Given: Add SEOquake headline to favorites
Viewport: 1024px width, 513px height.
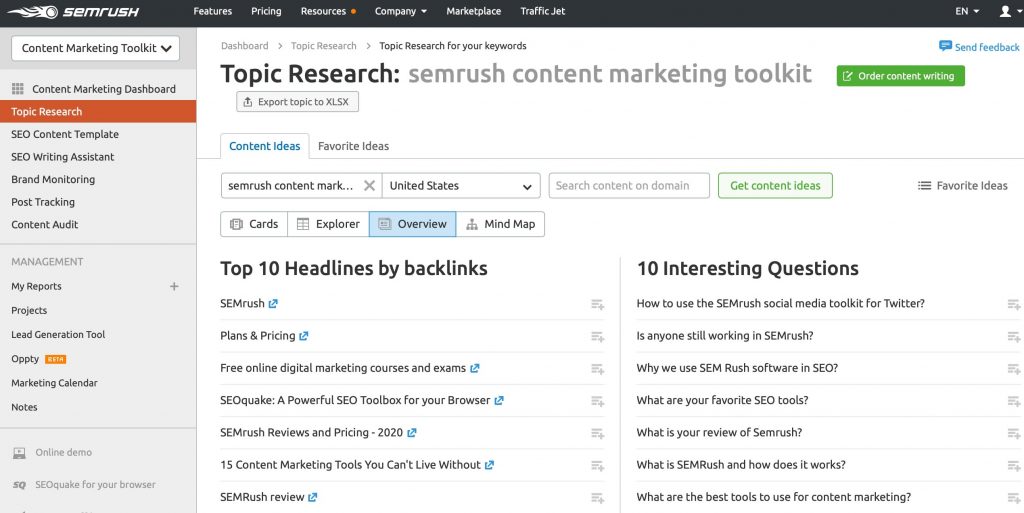Looking at the screenshot, I should pos(598,401).
